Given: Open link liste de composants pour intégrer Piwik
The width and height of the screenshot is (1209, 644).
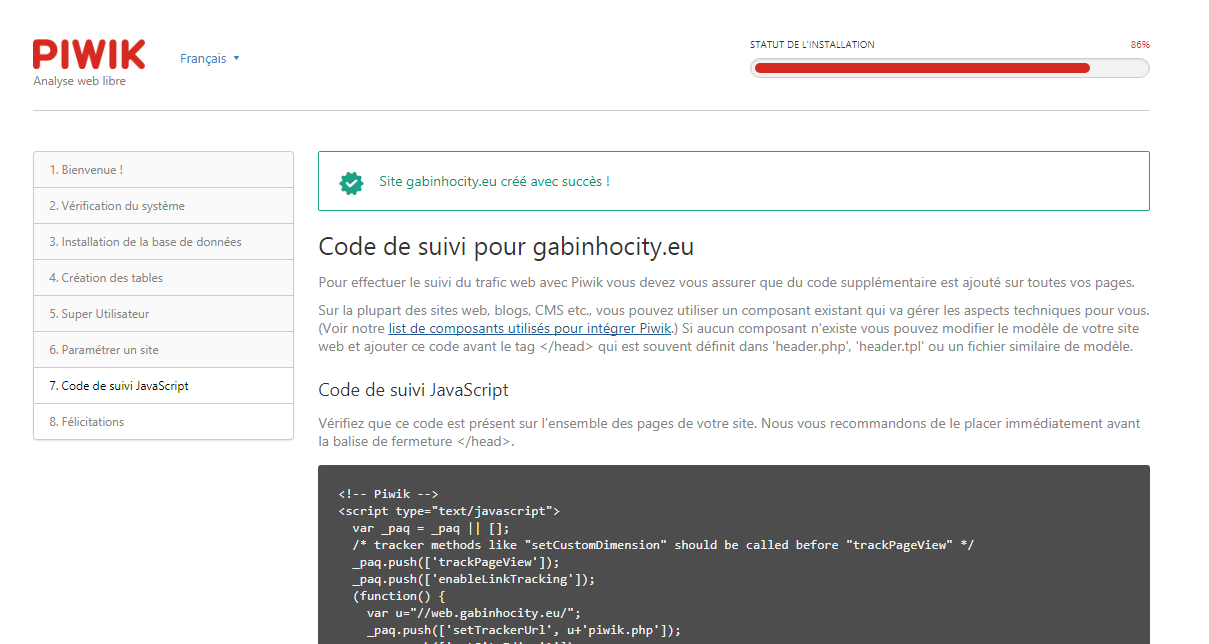Looking at the screenshot, I should point(530,328).
